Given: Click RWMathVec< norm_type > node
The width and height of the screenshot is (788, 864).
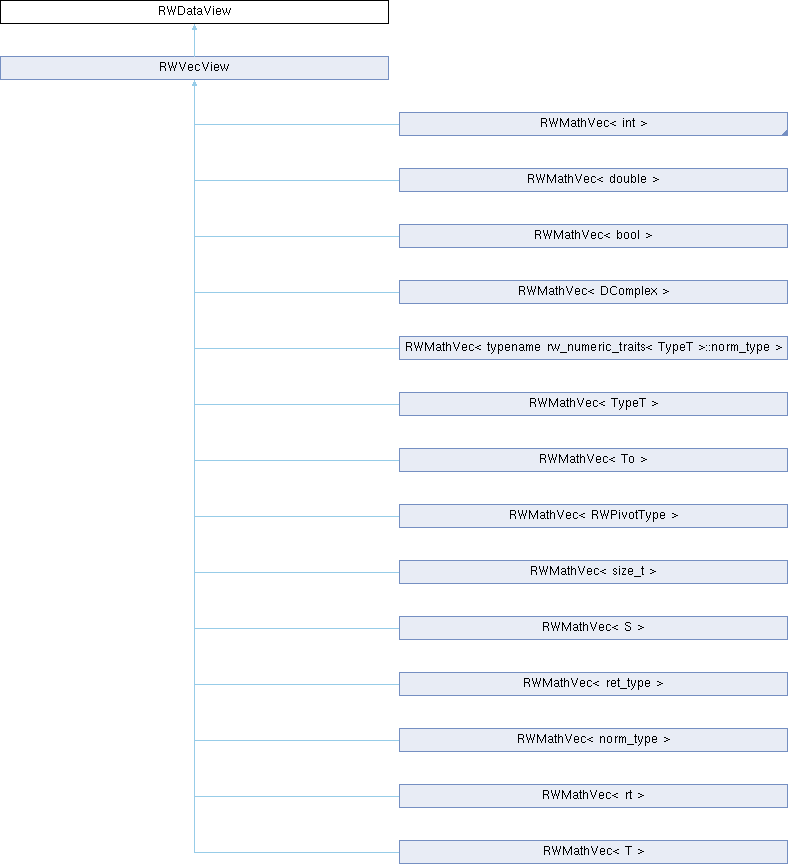Looking at the screenshot, I should pos(593,740).
